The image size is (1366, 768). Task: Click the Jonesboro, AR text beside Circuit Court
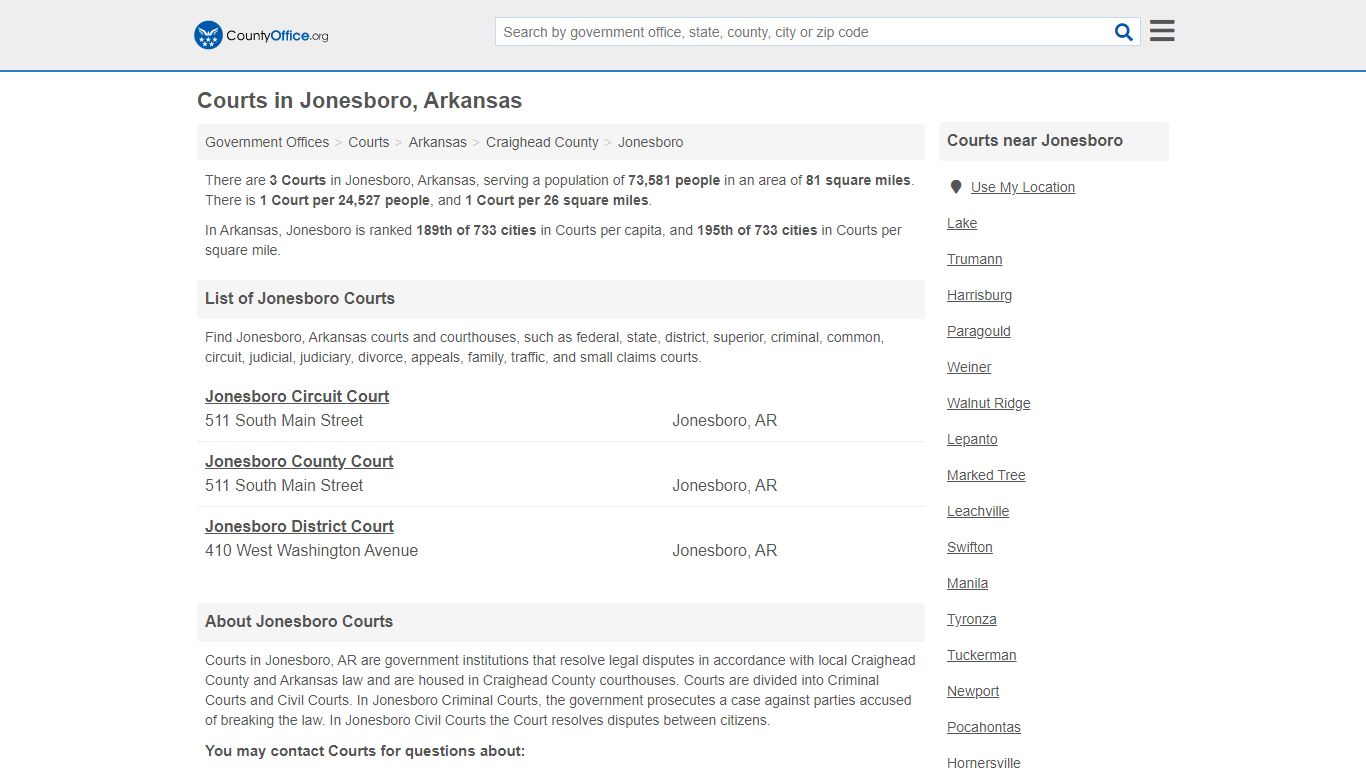coord(725,420)
